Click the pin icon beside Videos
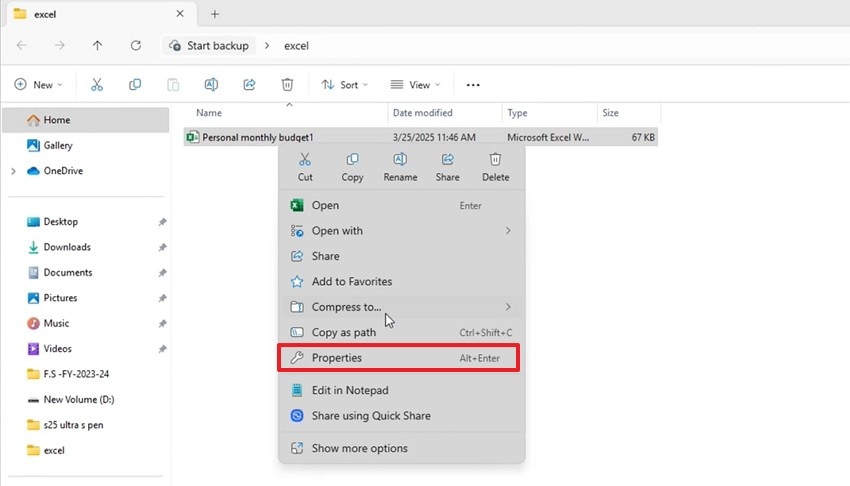The image size is (850, 486). [162, 349]
